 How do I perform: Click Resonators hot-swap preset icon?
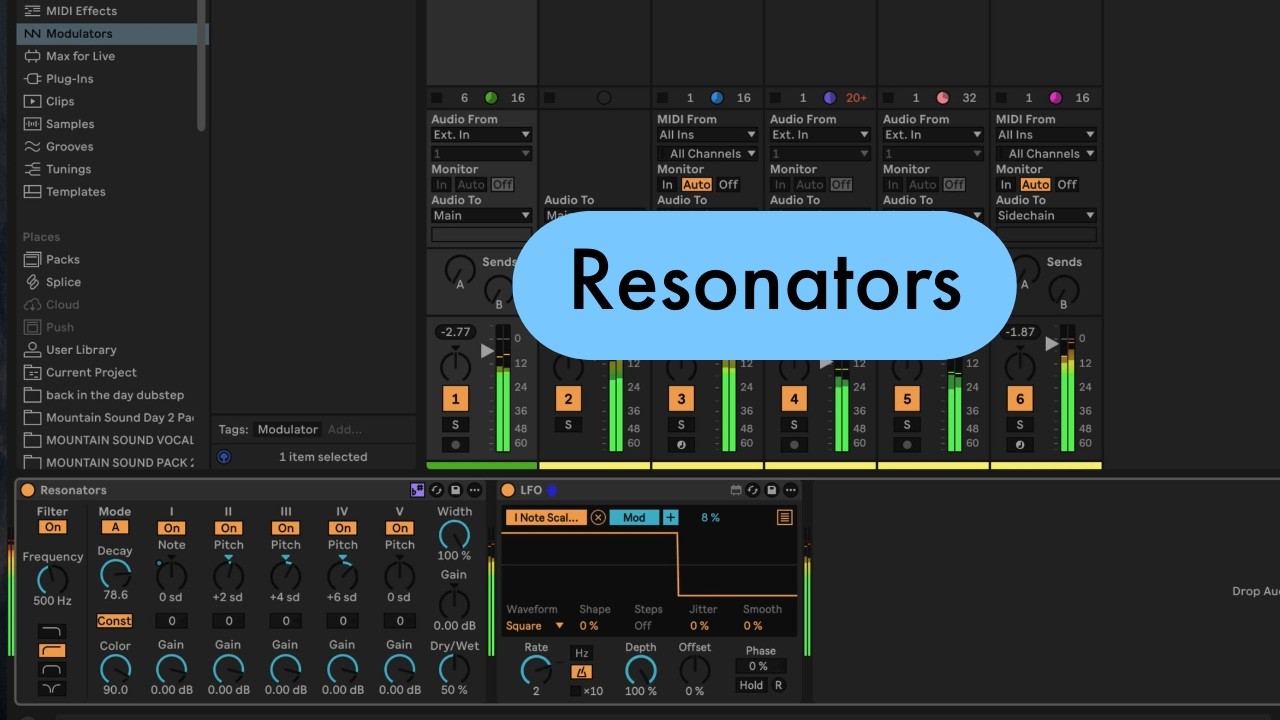(437, 490)
